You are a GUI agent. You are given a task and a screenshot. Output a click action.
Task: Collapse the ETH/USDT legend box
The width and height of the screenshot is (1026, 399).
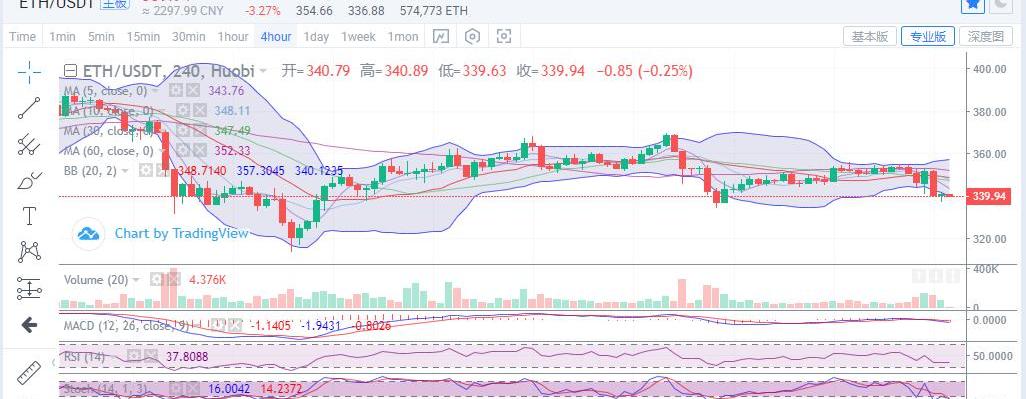[x=71, y=71]
